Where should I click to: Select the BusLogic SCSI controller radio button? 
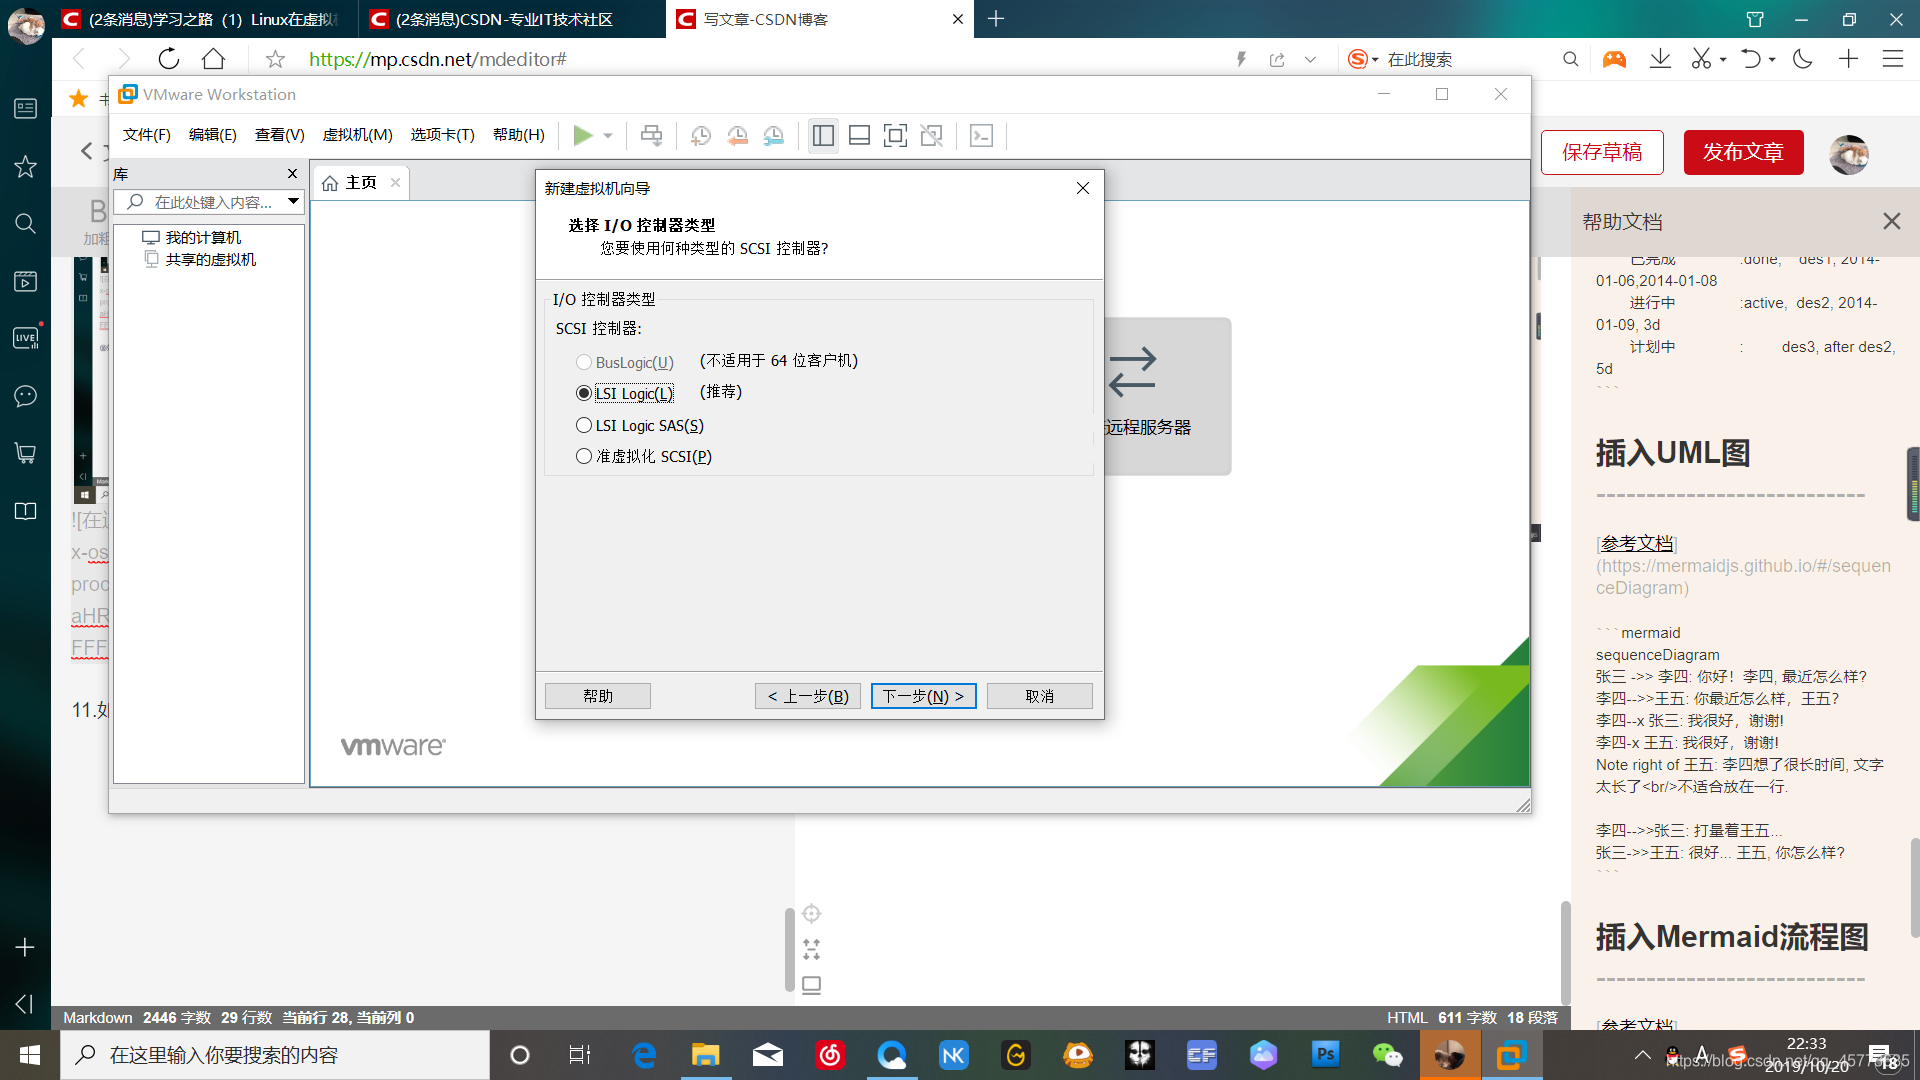tap(584, 362)
